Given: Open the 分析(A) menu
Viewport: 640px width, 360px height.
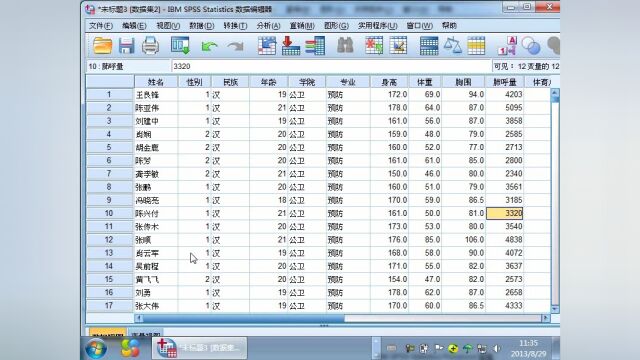Looking at the screenshot, I should tap(268, 26).
